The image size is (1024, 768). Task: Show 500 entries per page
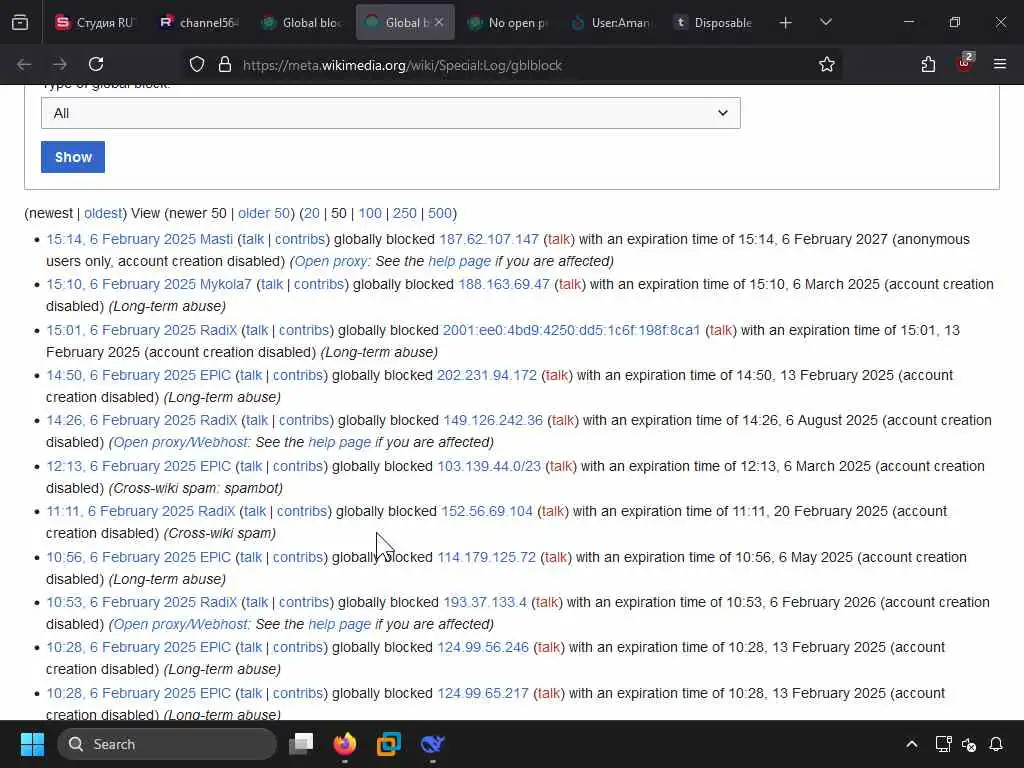440,214
